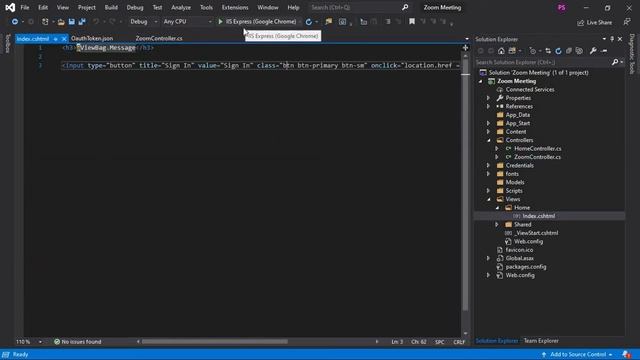Screen dimensions: 640x360
Task: Switch to the ZoomController.cs tab
Action: (x=159, y=38)
